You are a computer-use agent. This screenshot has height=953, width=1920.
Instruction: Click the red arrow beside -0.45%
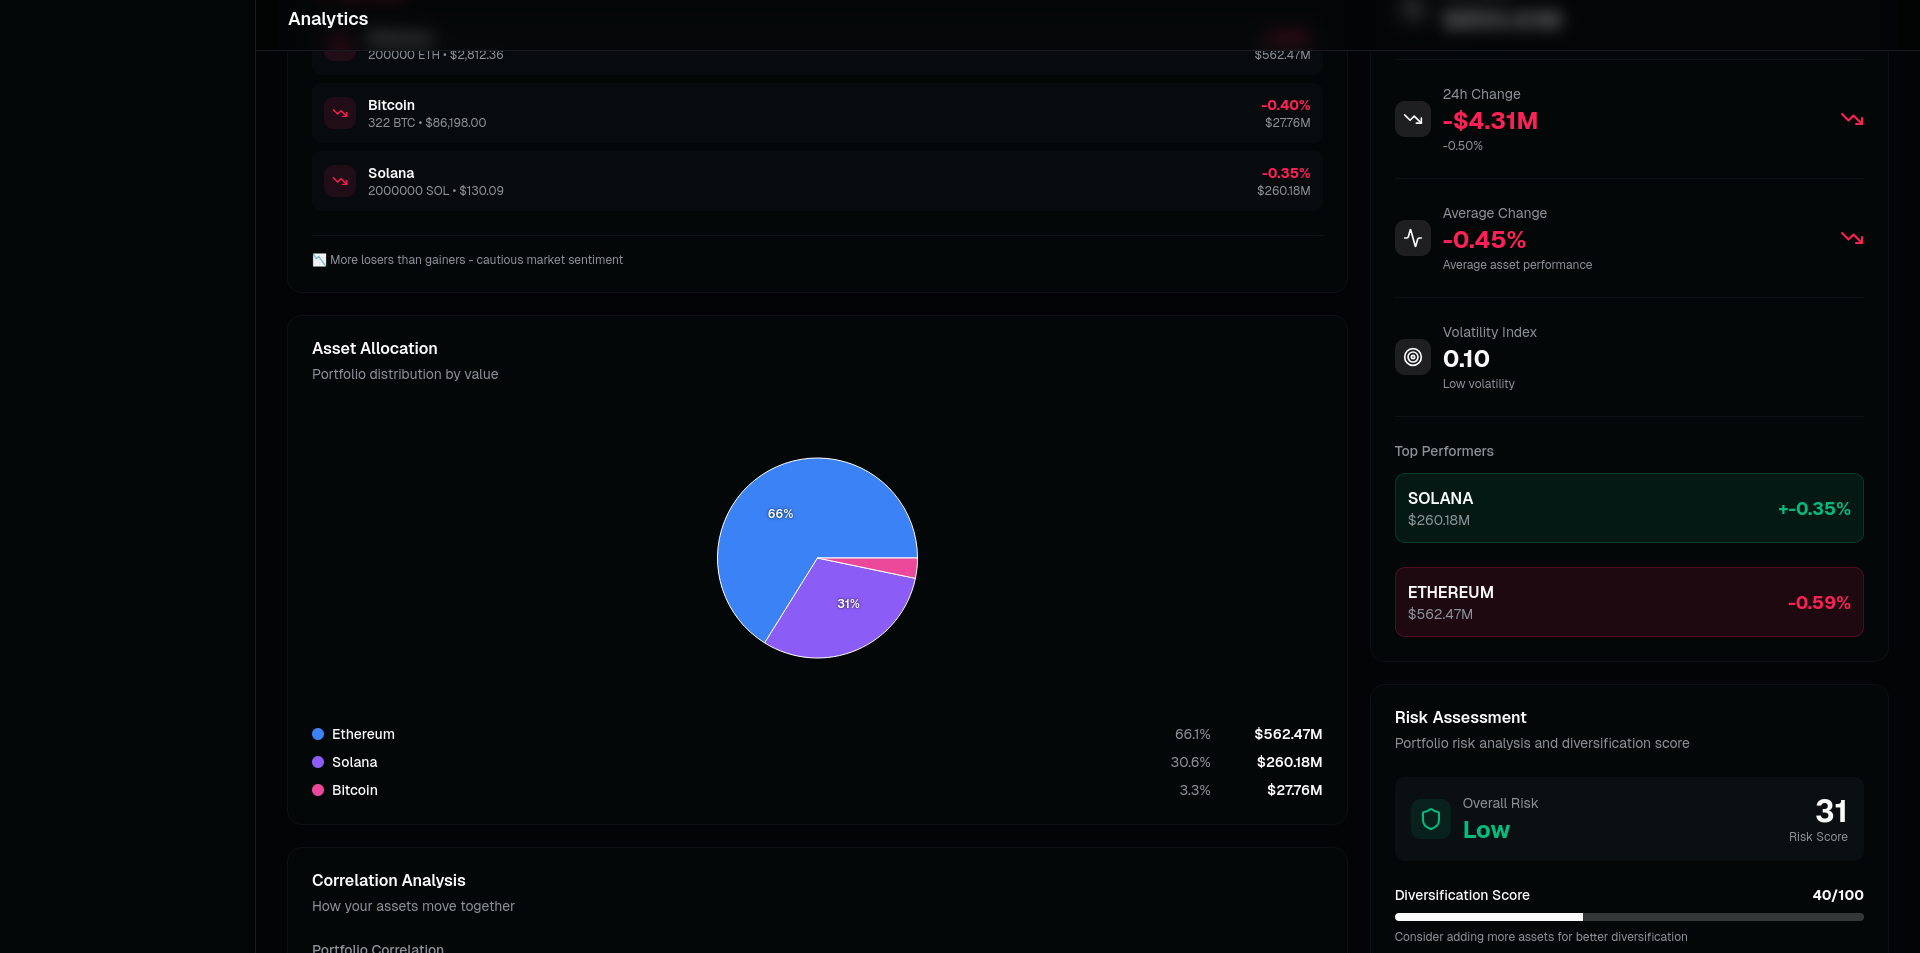1853,238
